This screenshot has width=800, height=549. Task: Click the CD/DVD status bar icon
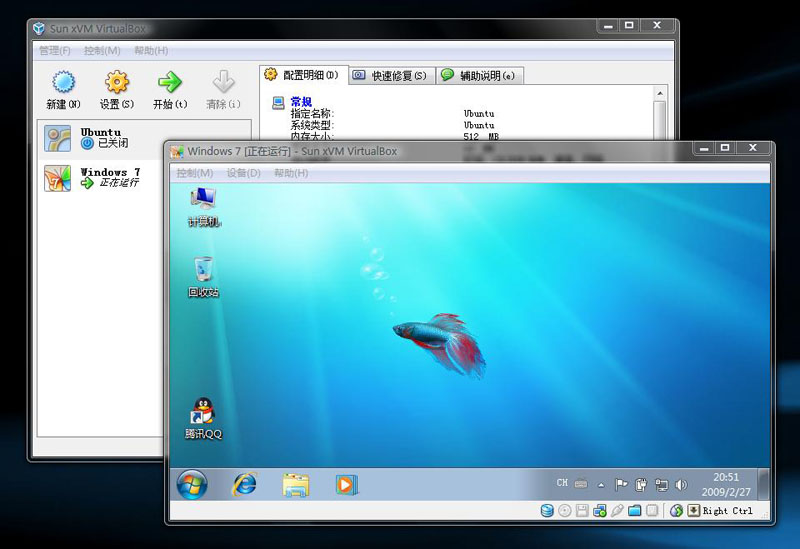point(565,511)
